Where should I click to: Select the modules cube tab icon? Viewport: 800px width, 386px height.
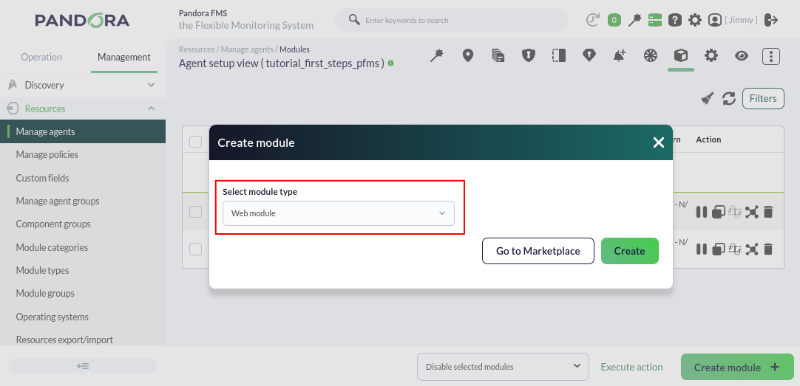pyautogui.click(x=681, y=56)
